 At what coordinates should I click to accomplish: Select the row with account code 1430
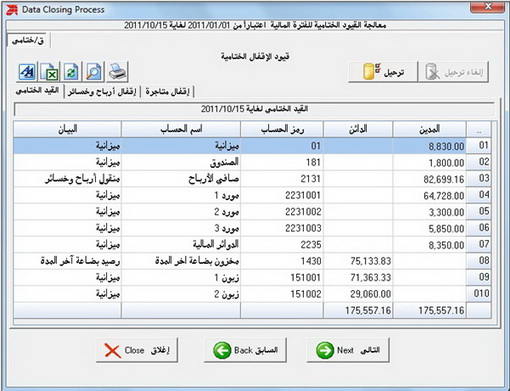(x=252, y=261)
